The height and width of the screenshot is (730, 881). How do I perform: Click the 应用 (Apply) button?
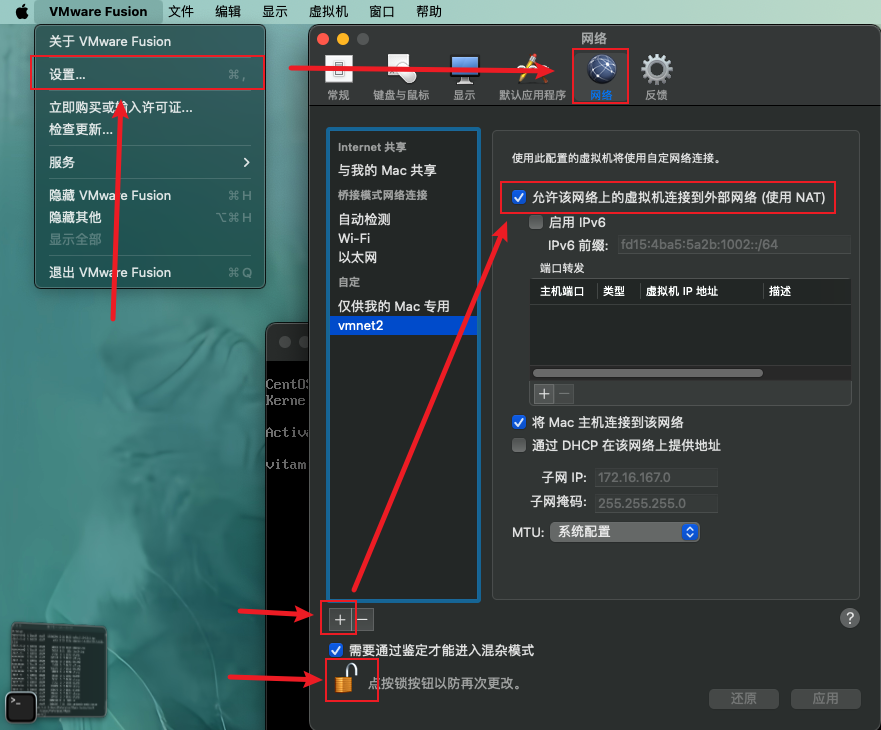[825, 699]
